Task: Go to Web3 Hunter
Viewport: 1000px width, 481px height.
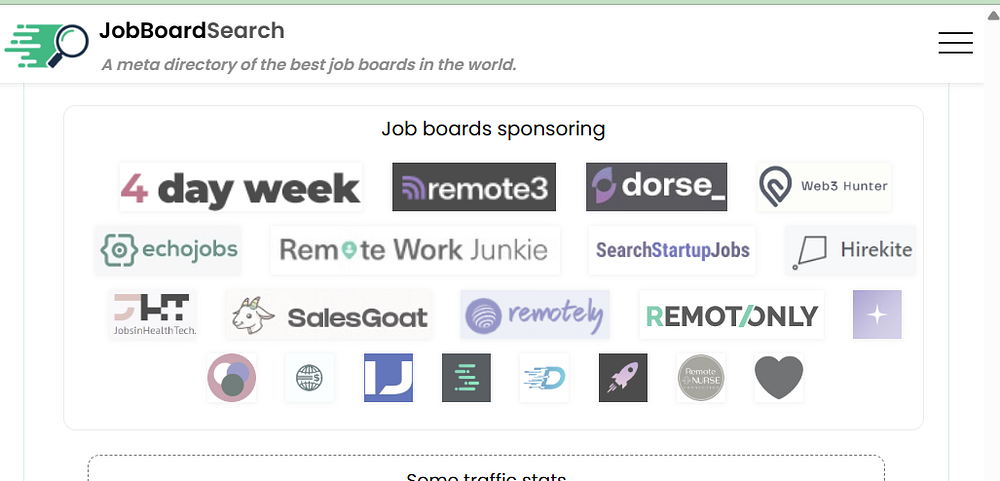Action: (x=824, y=187)
